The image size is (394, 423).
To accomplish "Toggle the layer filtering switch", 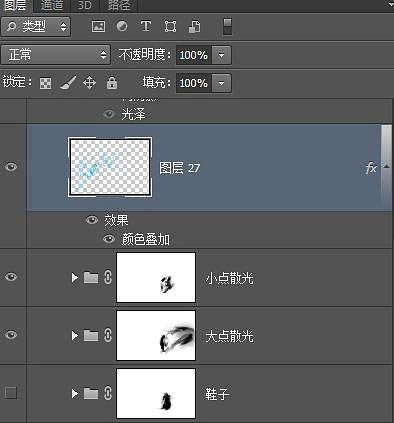I will click(x=227, y=27).
